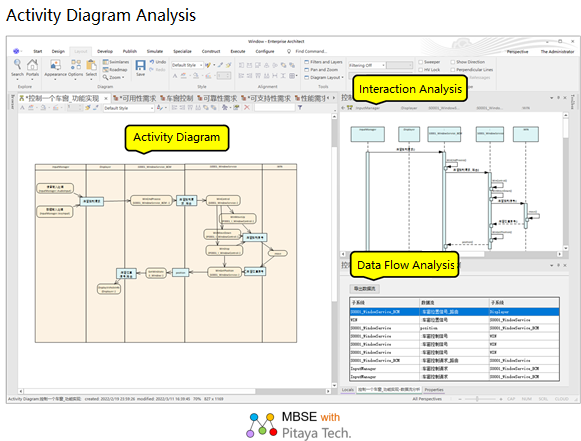The height and width of the screenshot is (441, 581).
Task: Toggle the Swimlanes option
Action: pyautogui.click(x=116, y=62)
